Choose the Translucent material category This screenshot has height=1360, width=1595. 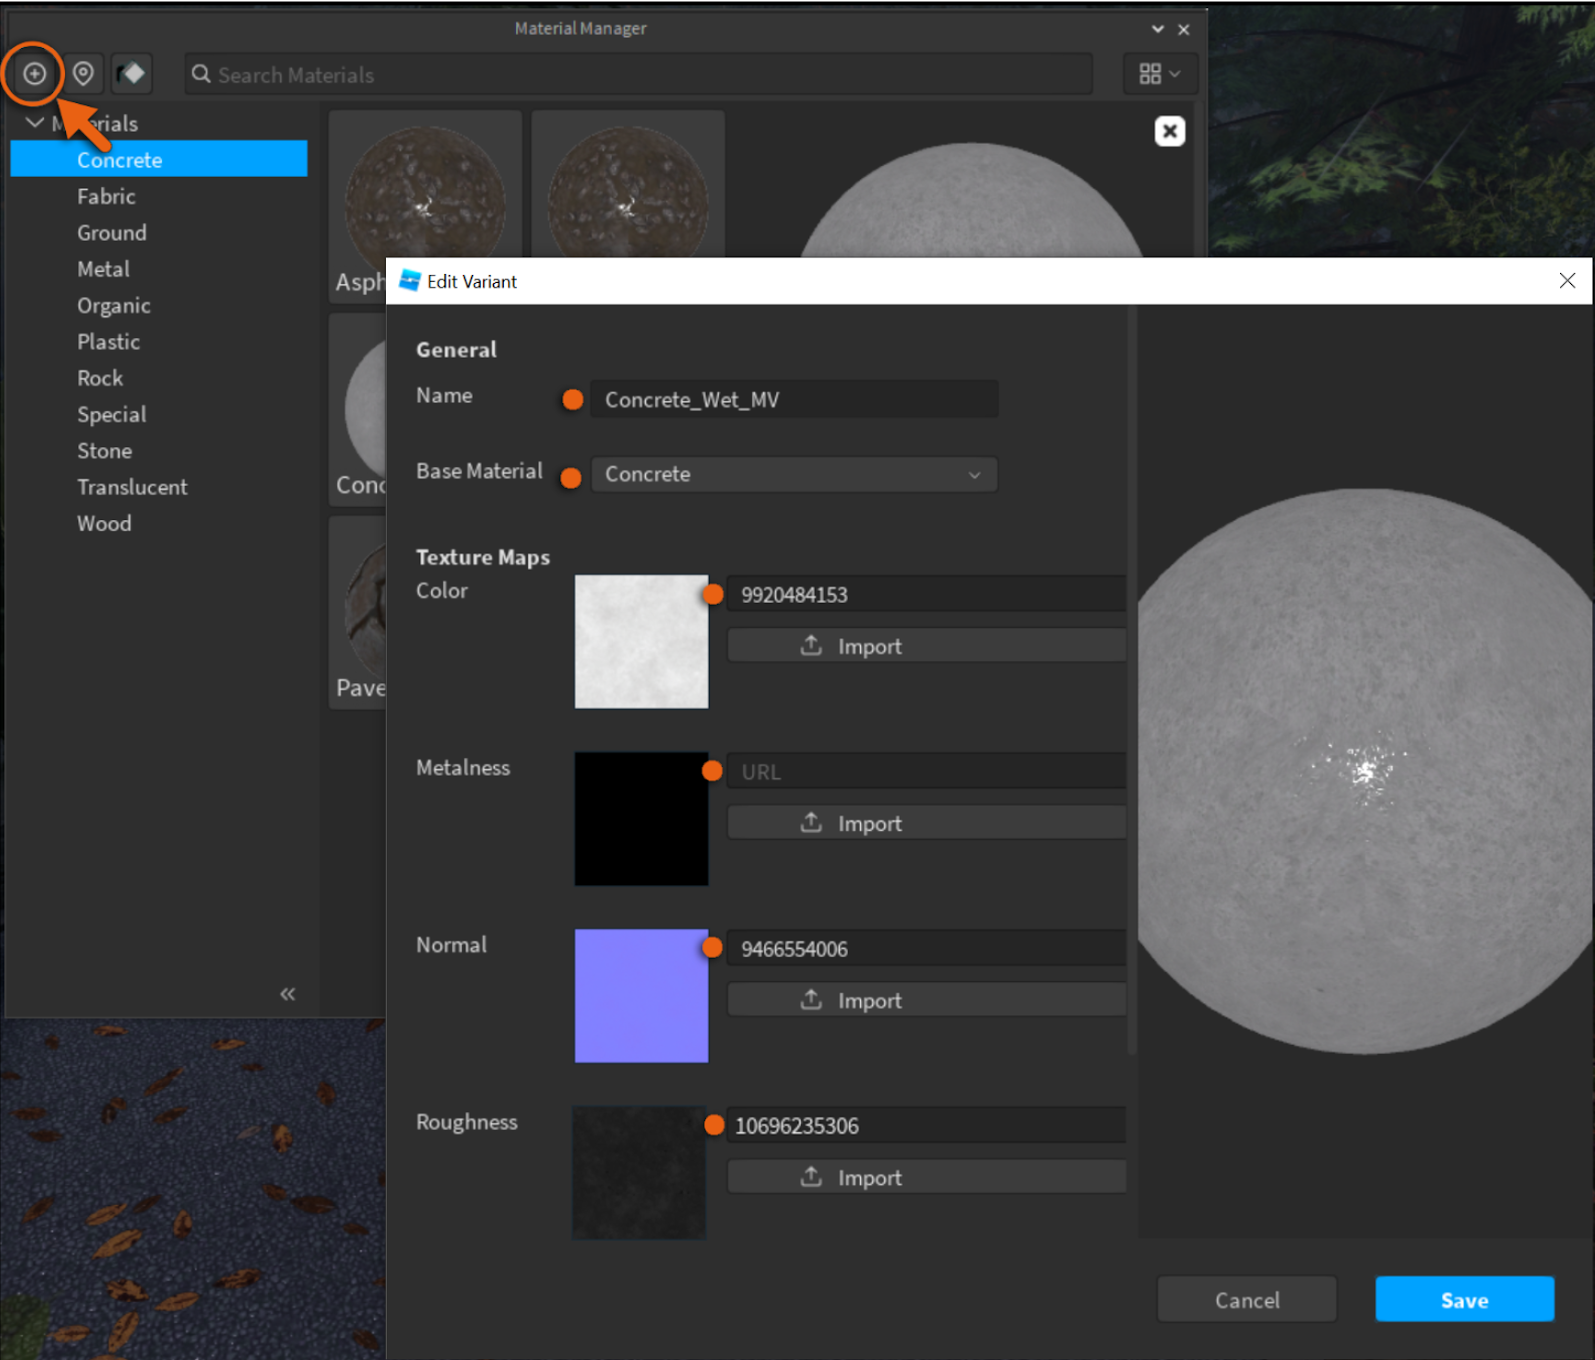pyautogui.click(x=132, y=487)
